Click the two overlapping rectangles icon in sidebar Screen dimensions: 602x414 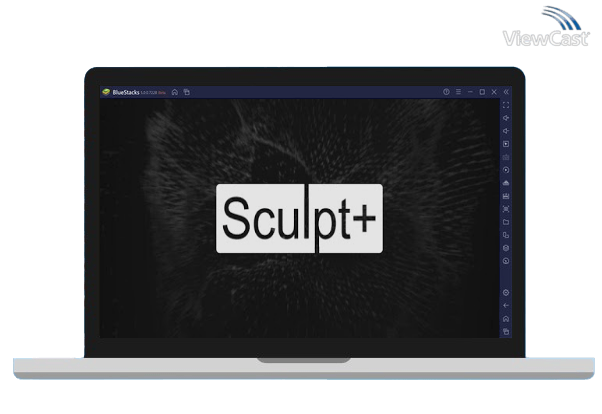pos(506,235)
